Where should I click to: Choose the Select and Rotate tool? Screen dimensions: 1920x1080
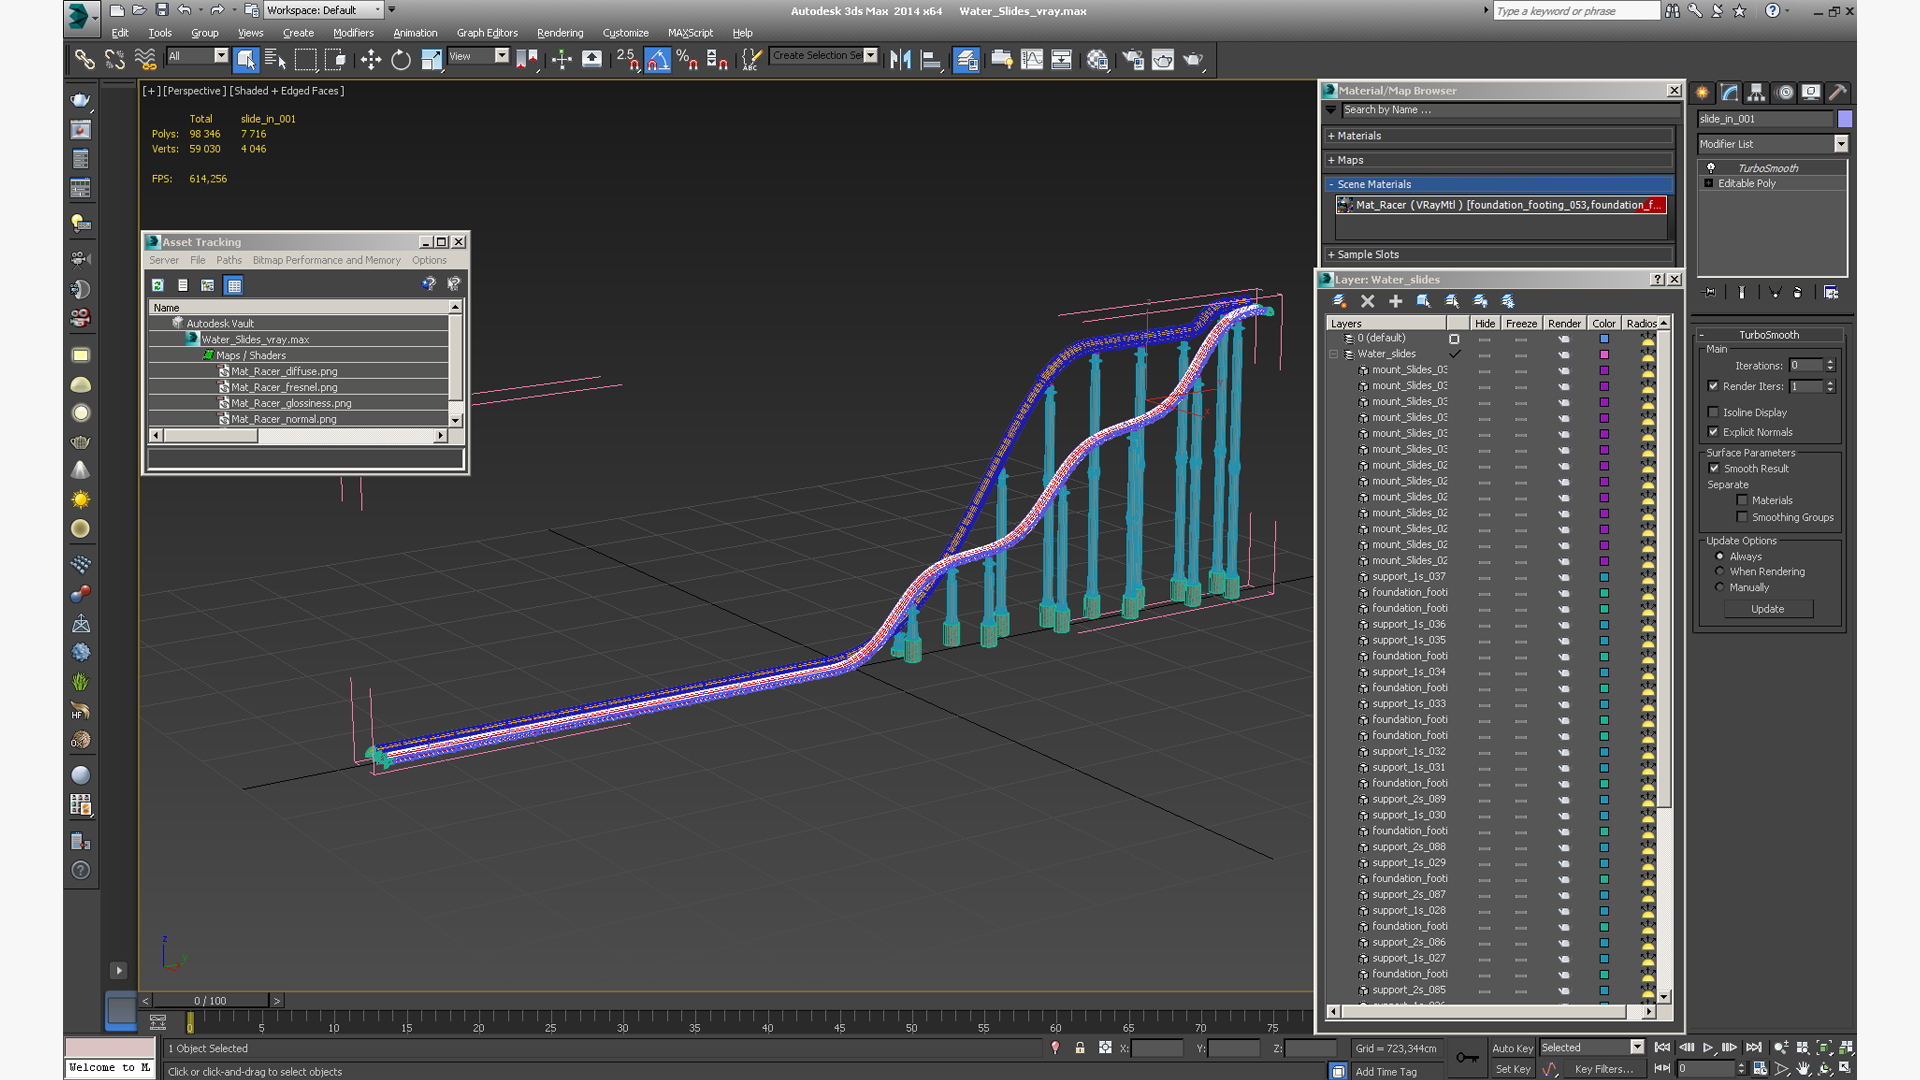[x=401, y=60]
